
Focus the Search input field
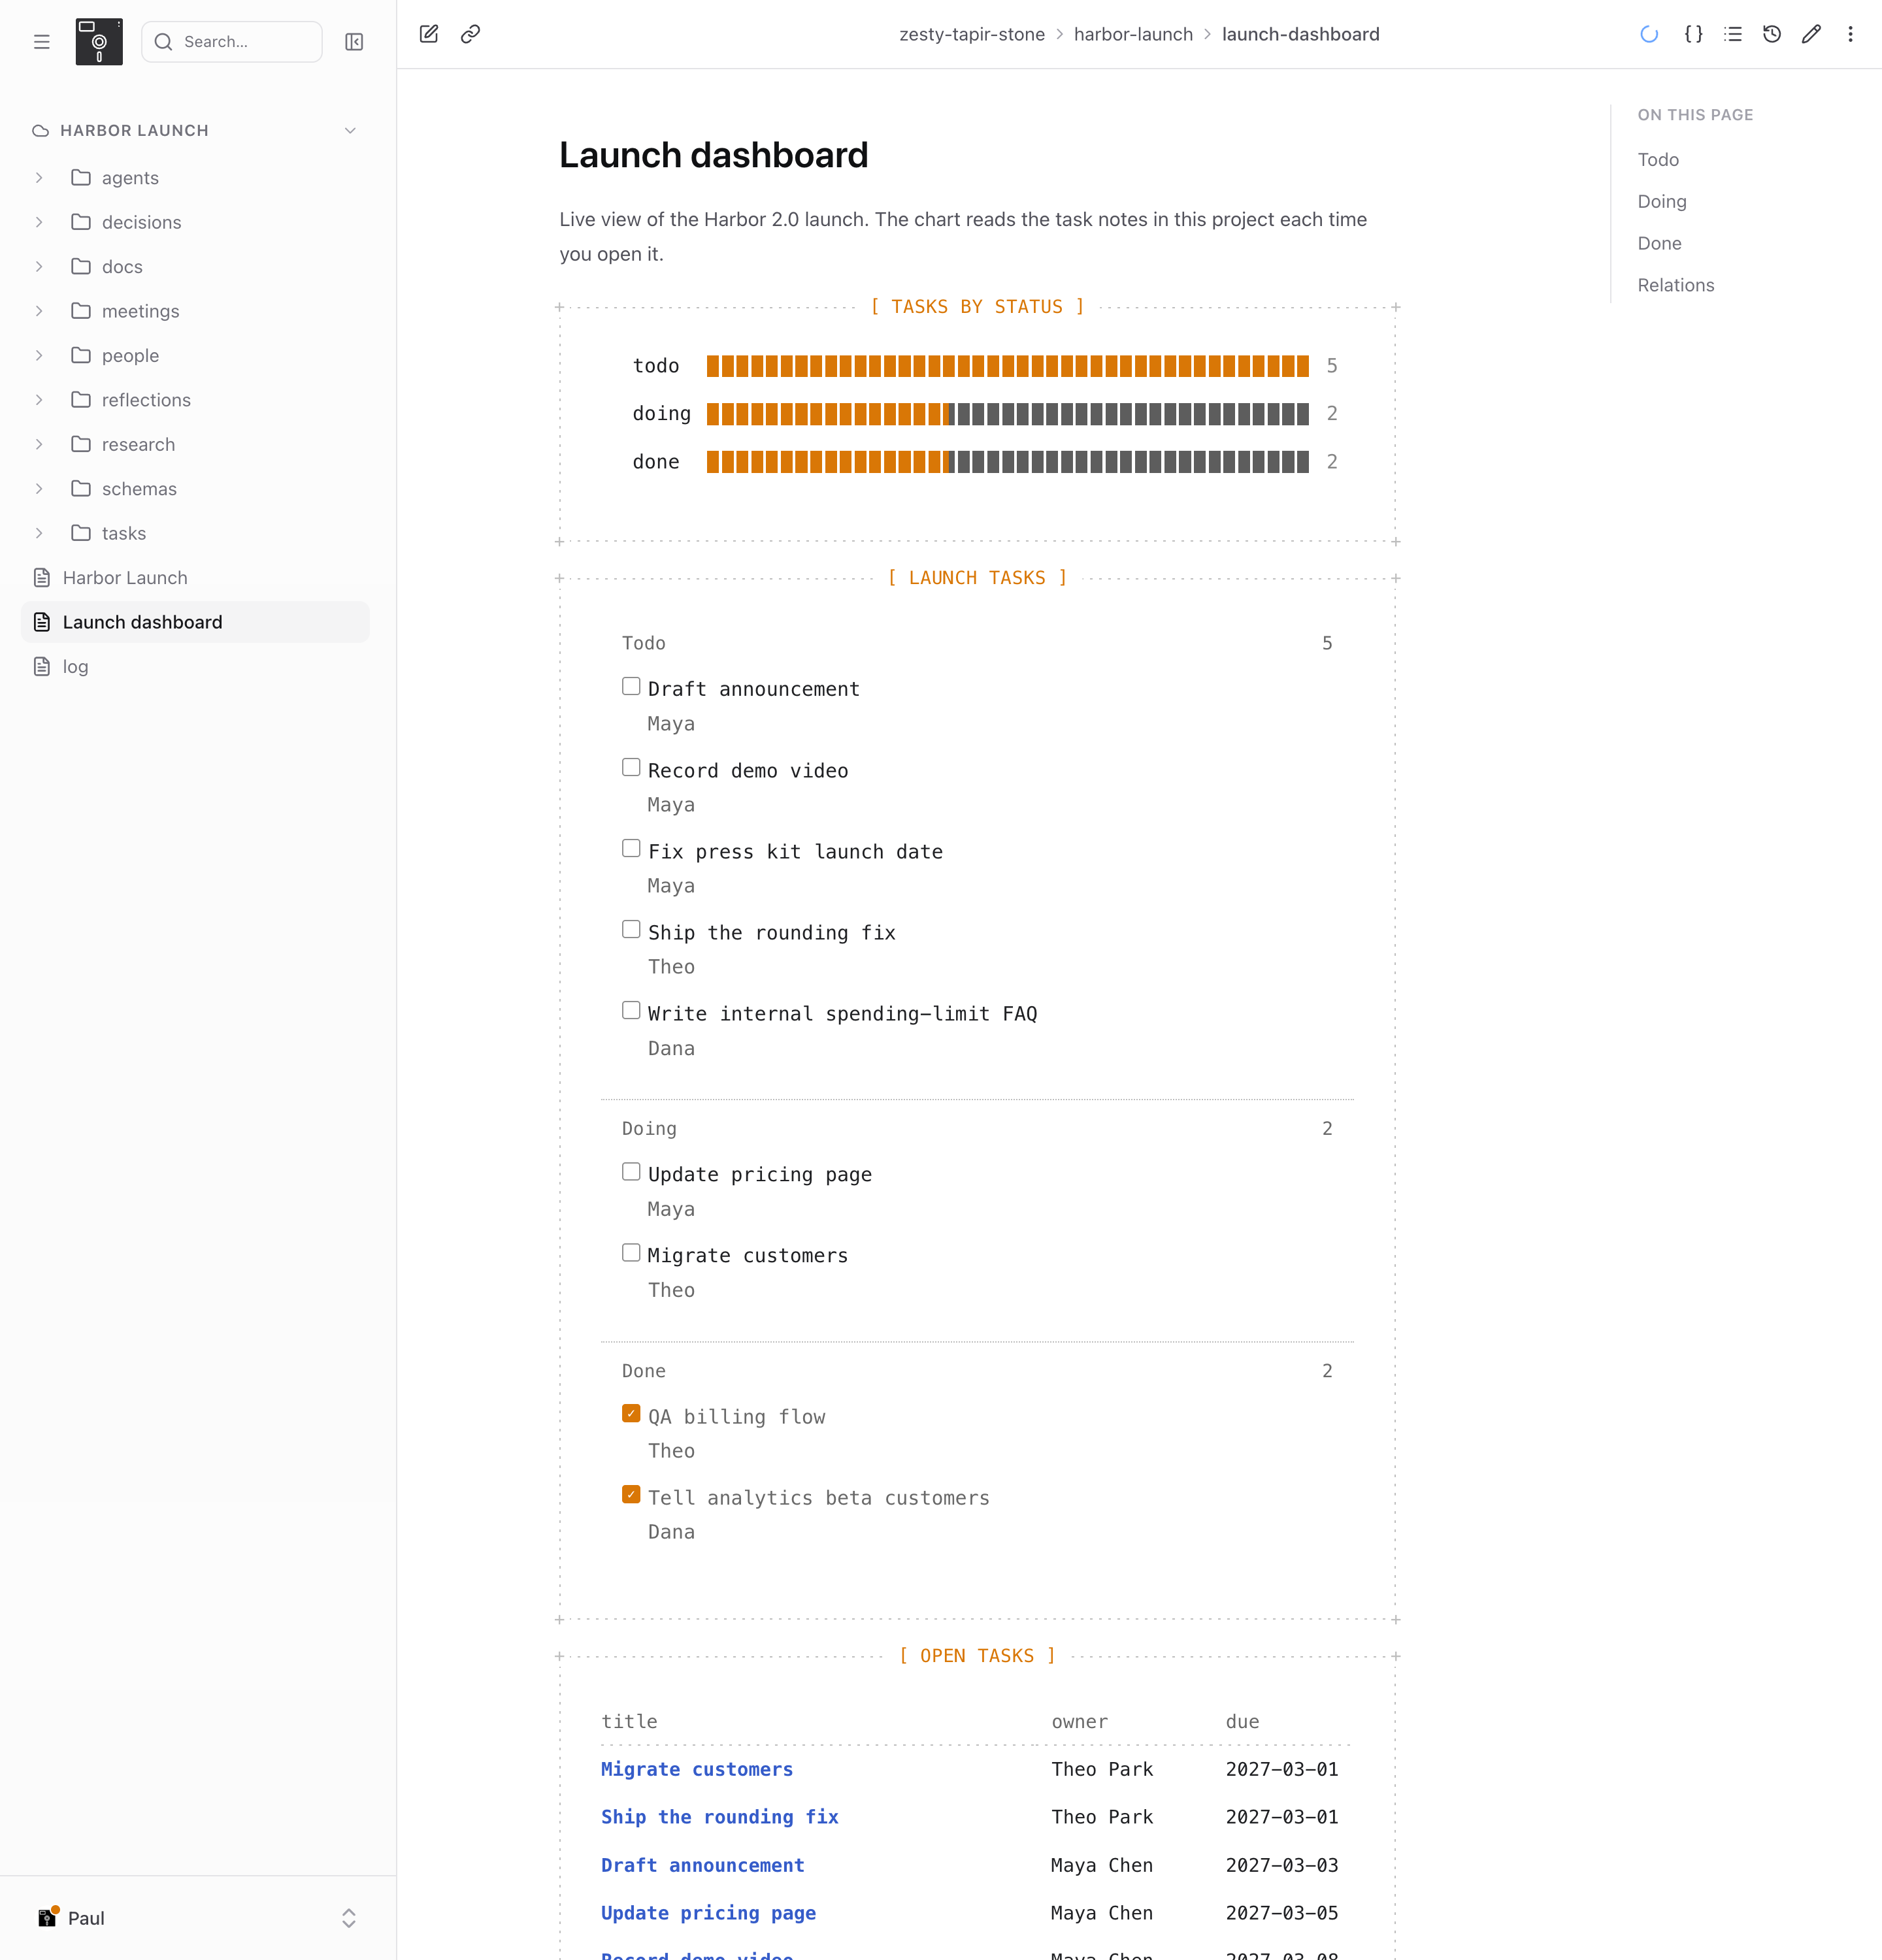click(x=232, y=42)
